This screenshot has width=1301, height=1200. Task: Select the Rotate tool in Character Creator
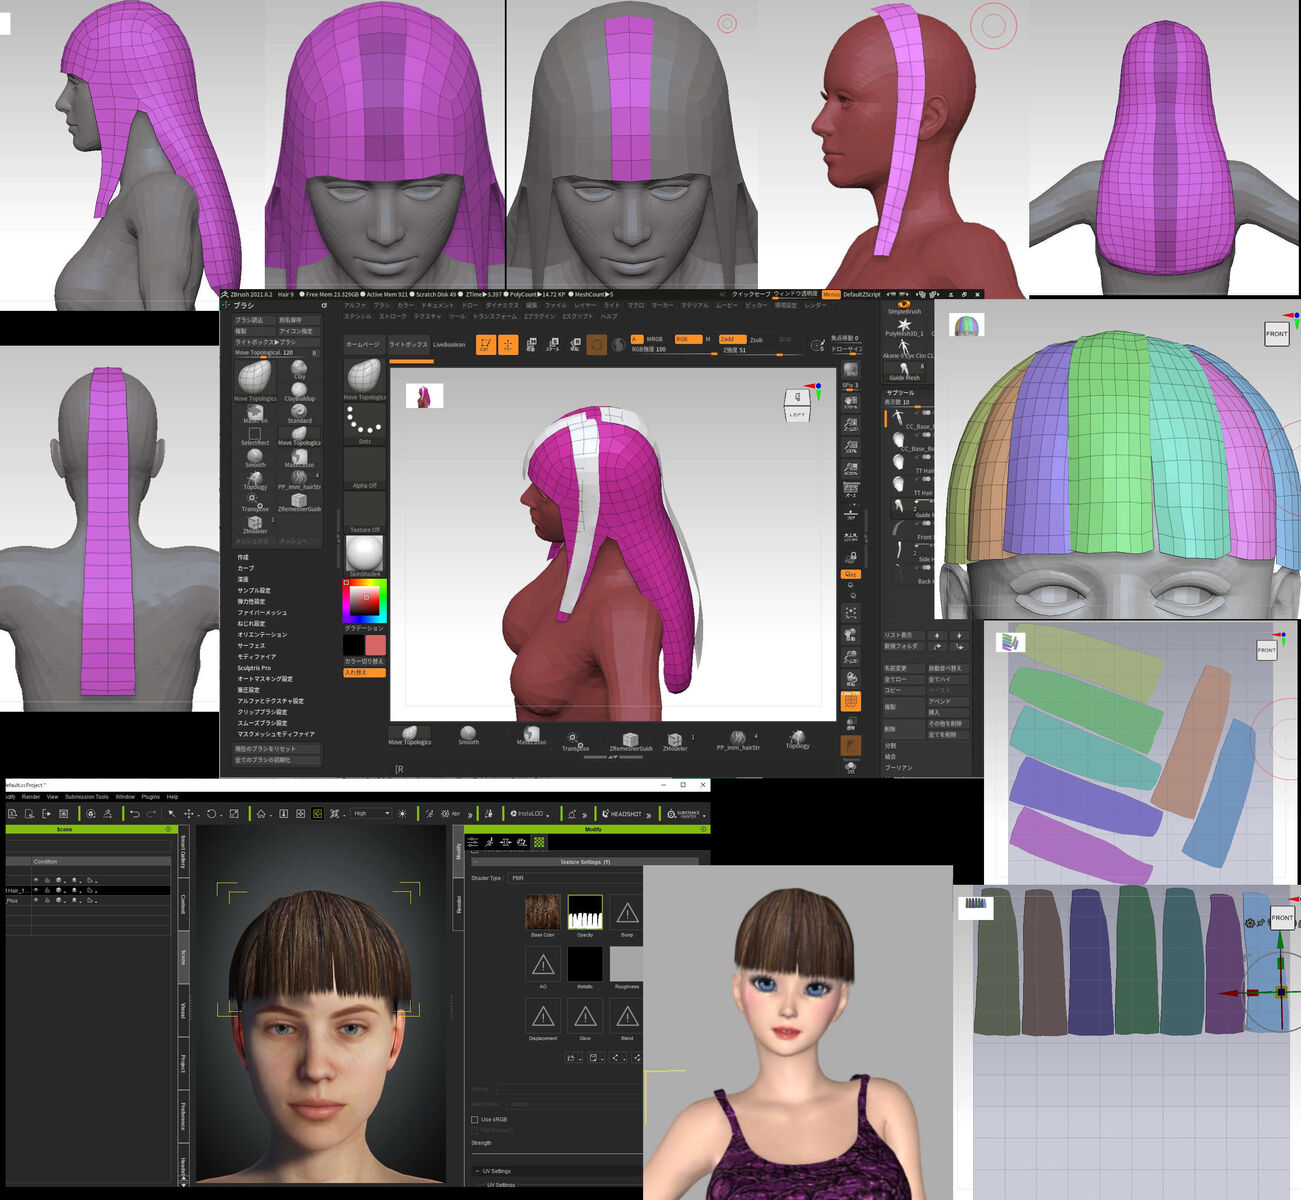(211, 814)
